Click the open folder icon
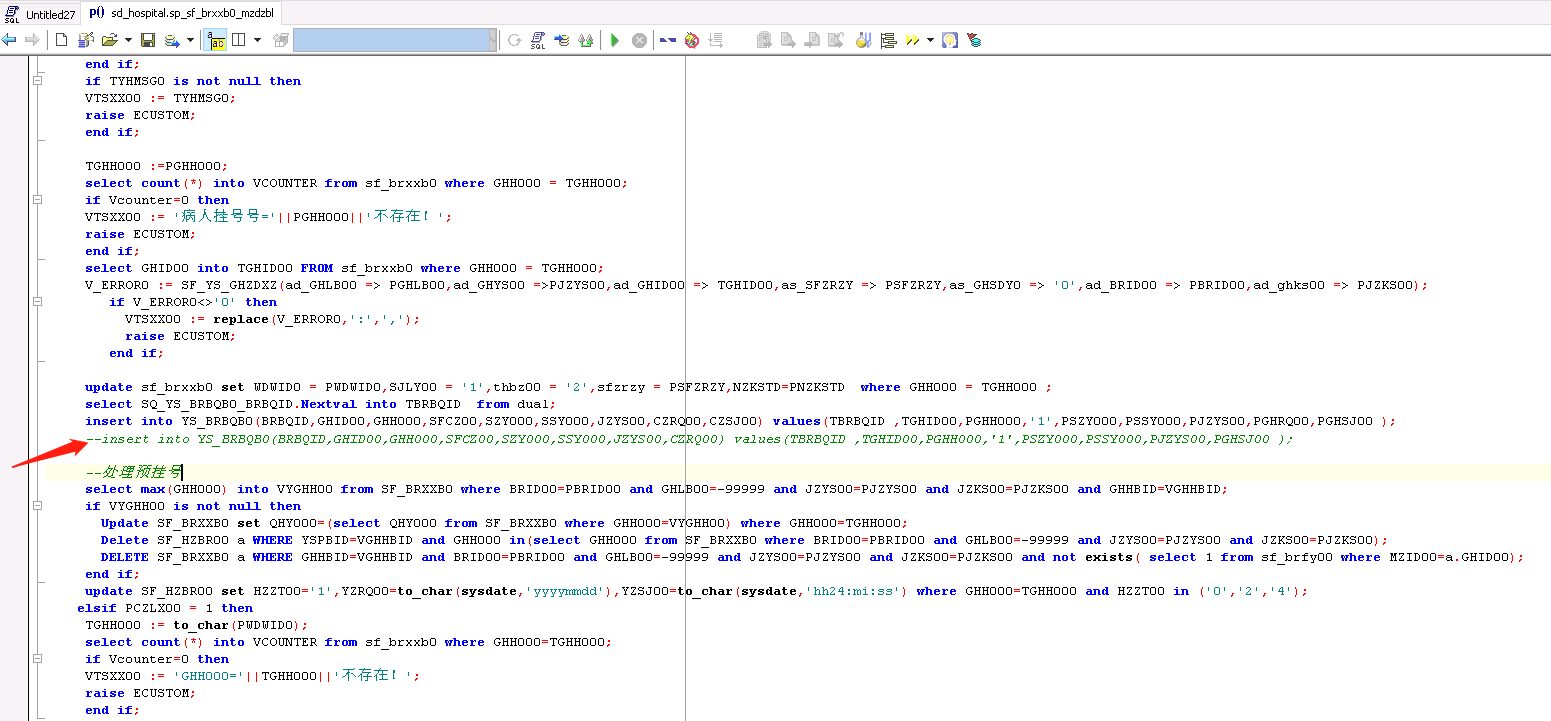Image resolution: width=1551 pixels, height=721 pixels. coord(109,40)
